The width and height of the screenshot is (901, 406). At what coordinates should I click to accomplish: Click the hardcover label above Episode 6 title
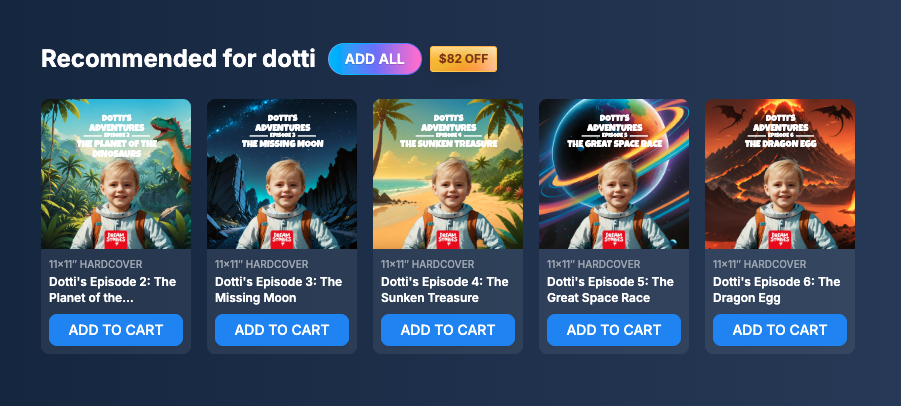(760, 265)
